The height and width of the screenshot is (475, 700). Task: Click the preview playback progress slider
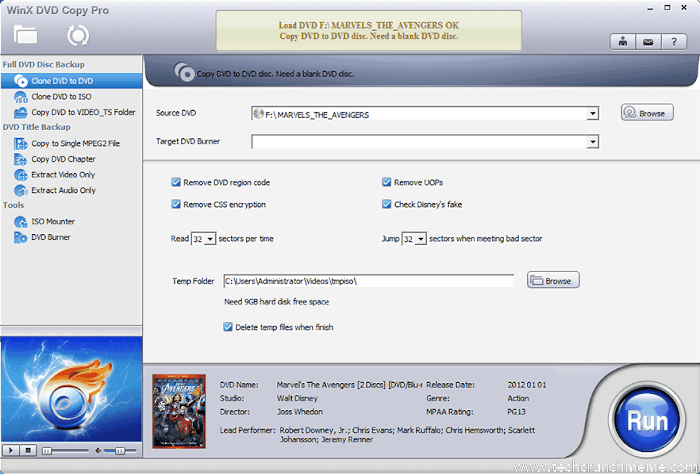click(65, 451)
